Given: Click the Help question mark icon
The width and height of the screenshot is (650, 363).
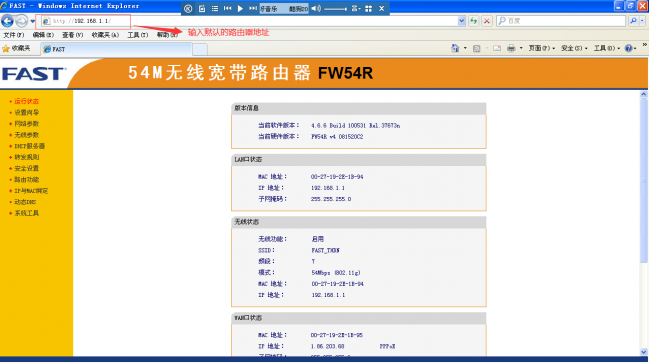Looking at the screenshot, I should point(628,48).
